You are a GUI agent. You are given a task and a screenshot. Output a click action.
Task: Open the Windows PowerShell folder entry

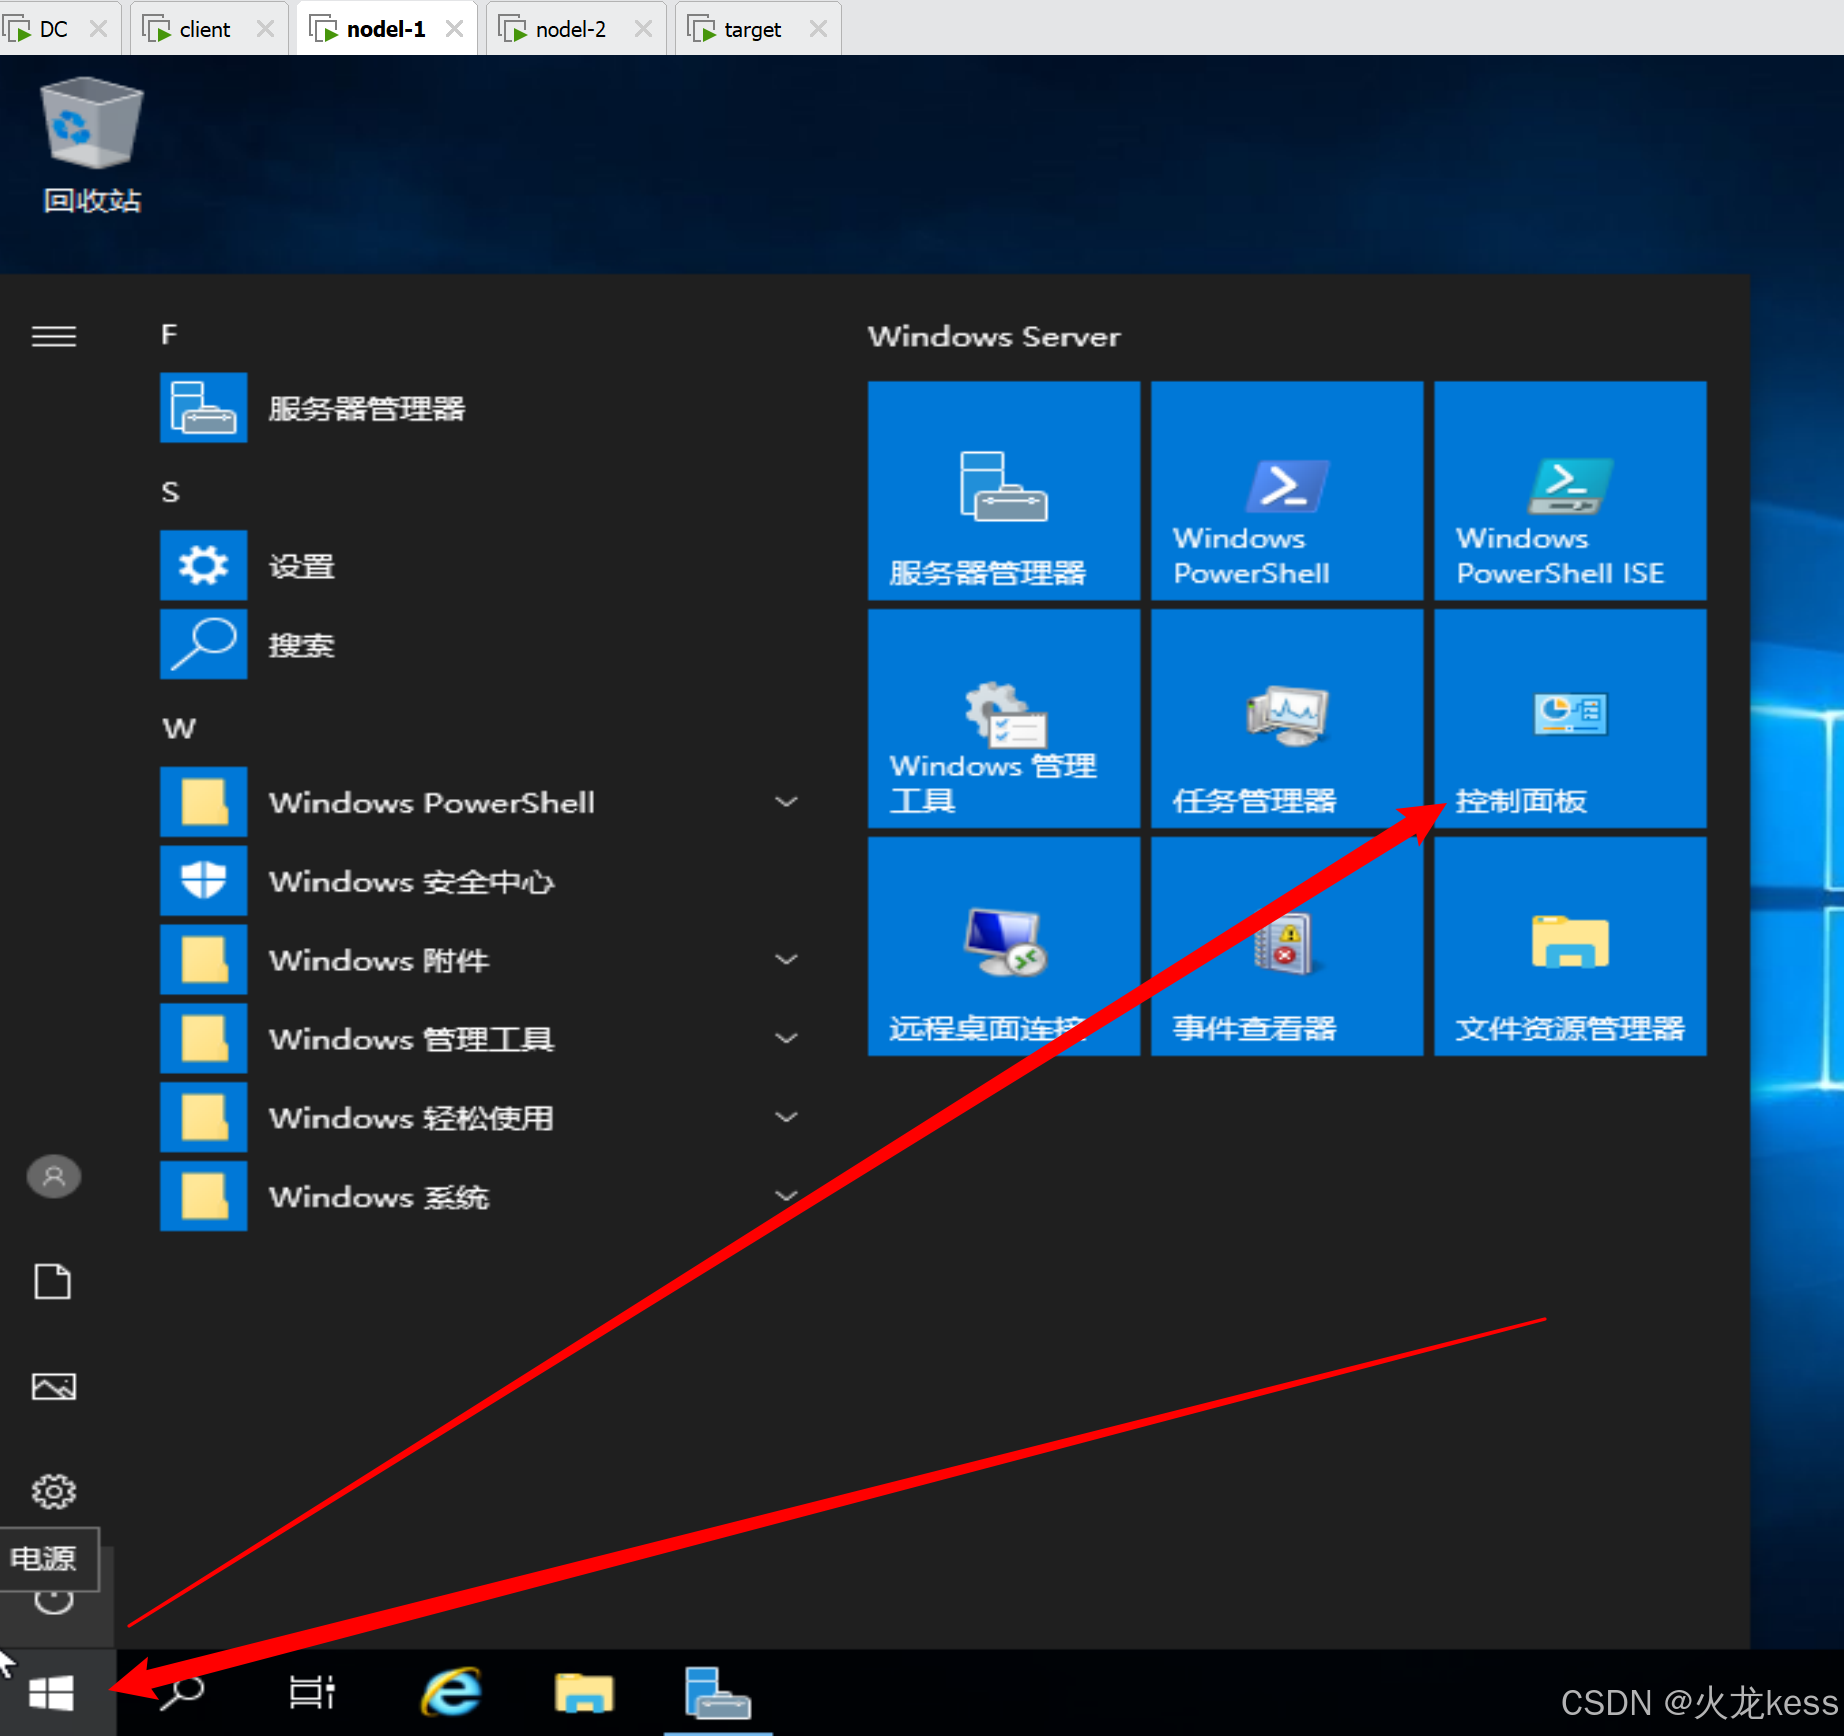[x=480, y=802]
